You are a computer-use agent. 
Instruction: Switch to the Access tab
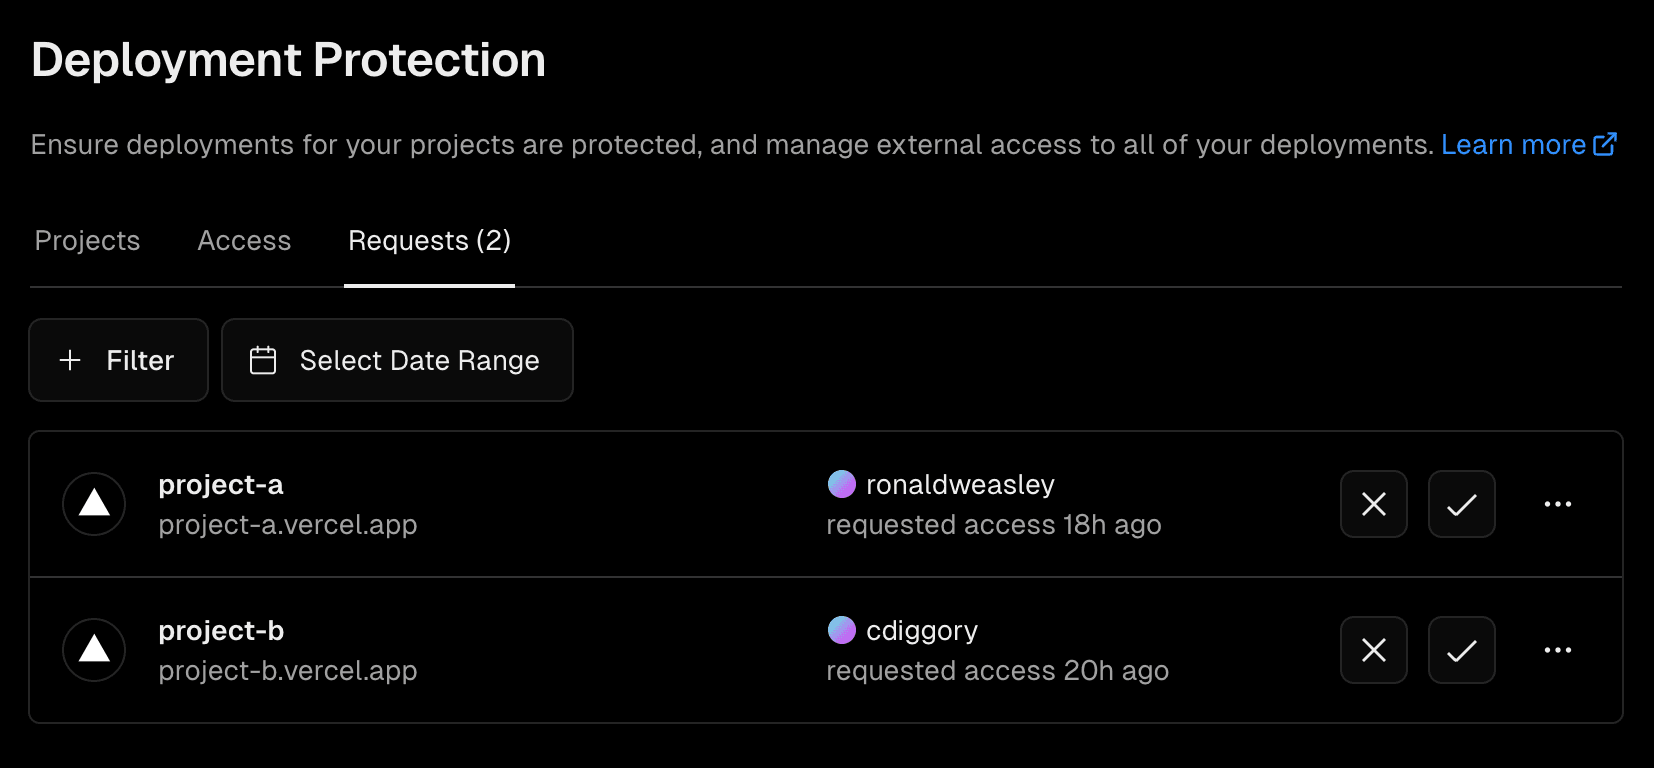tap(244, 240)
